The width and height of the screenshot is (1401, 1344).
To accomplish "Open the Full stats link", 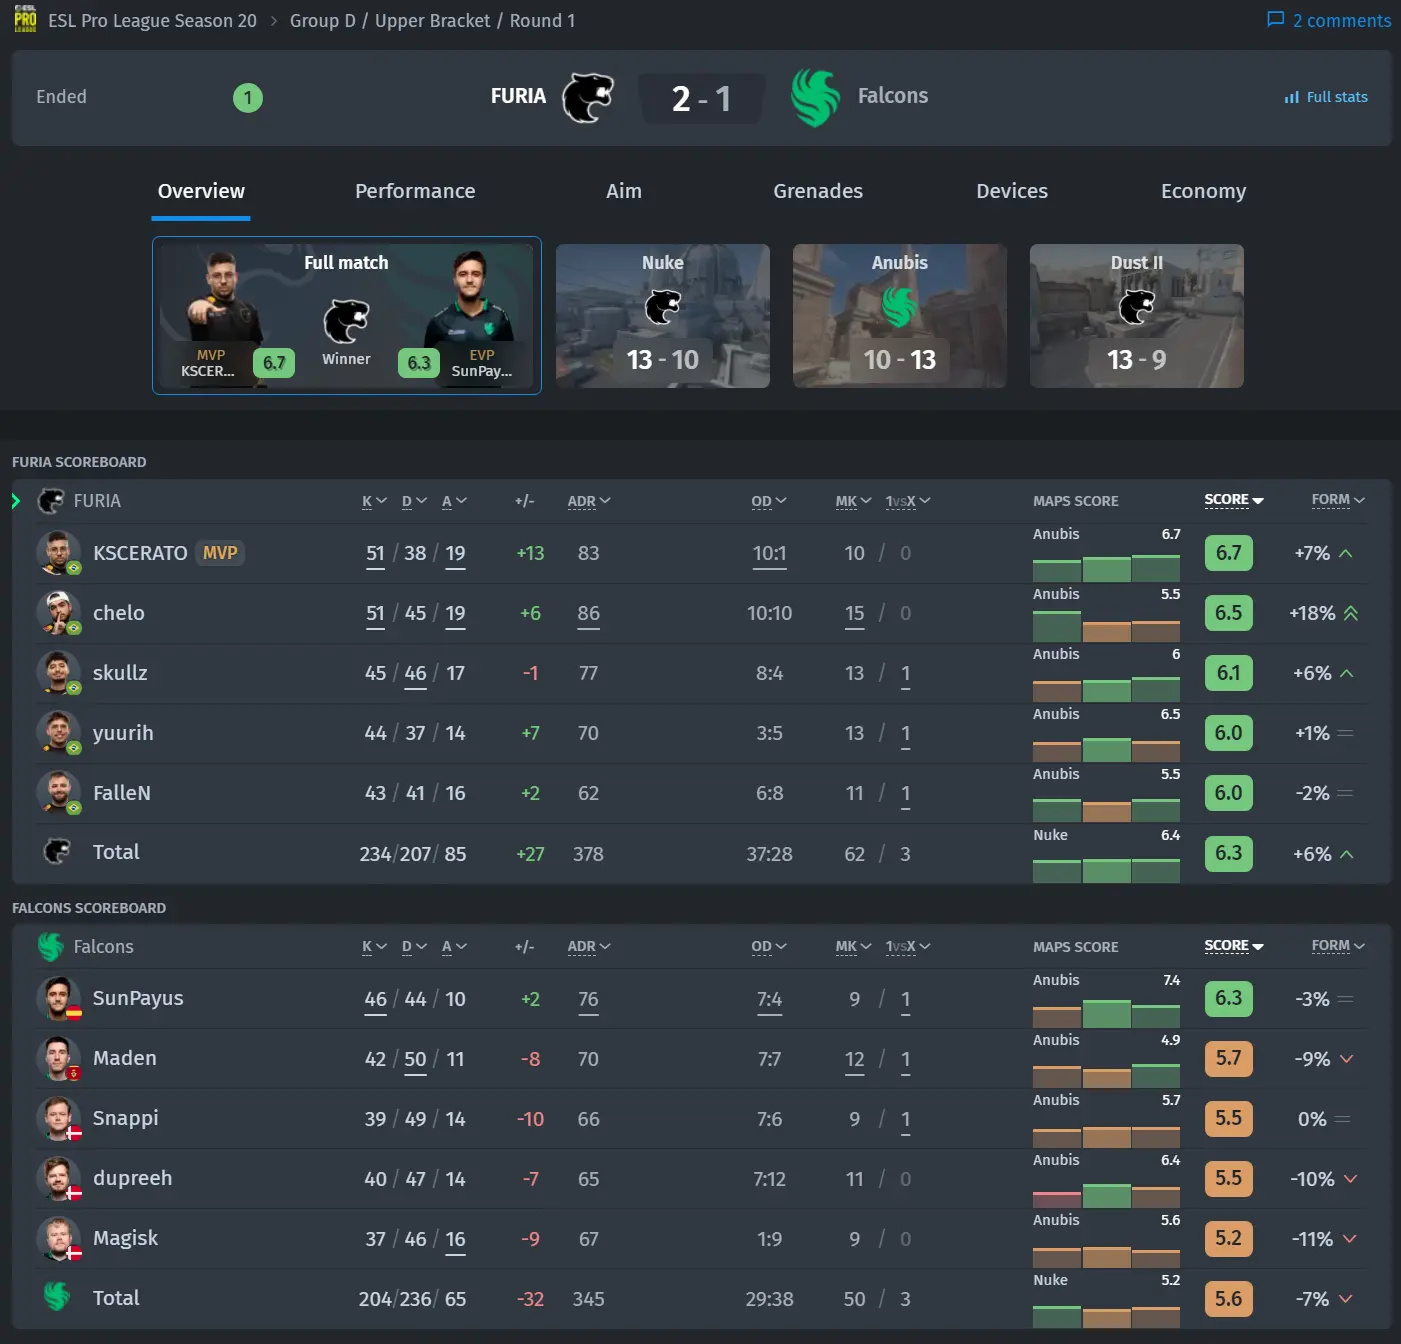I will (x=1326, y=97).
